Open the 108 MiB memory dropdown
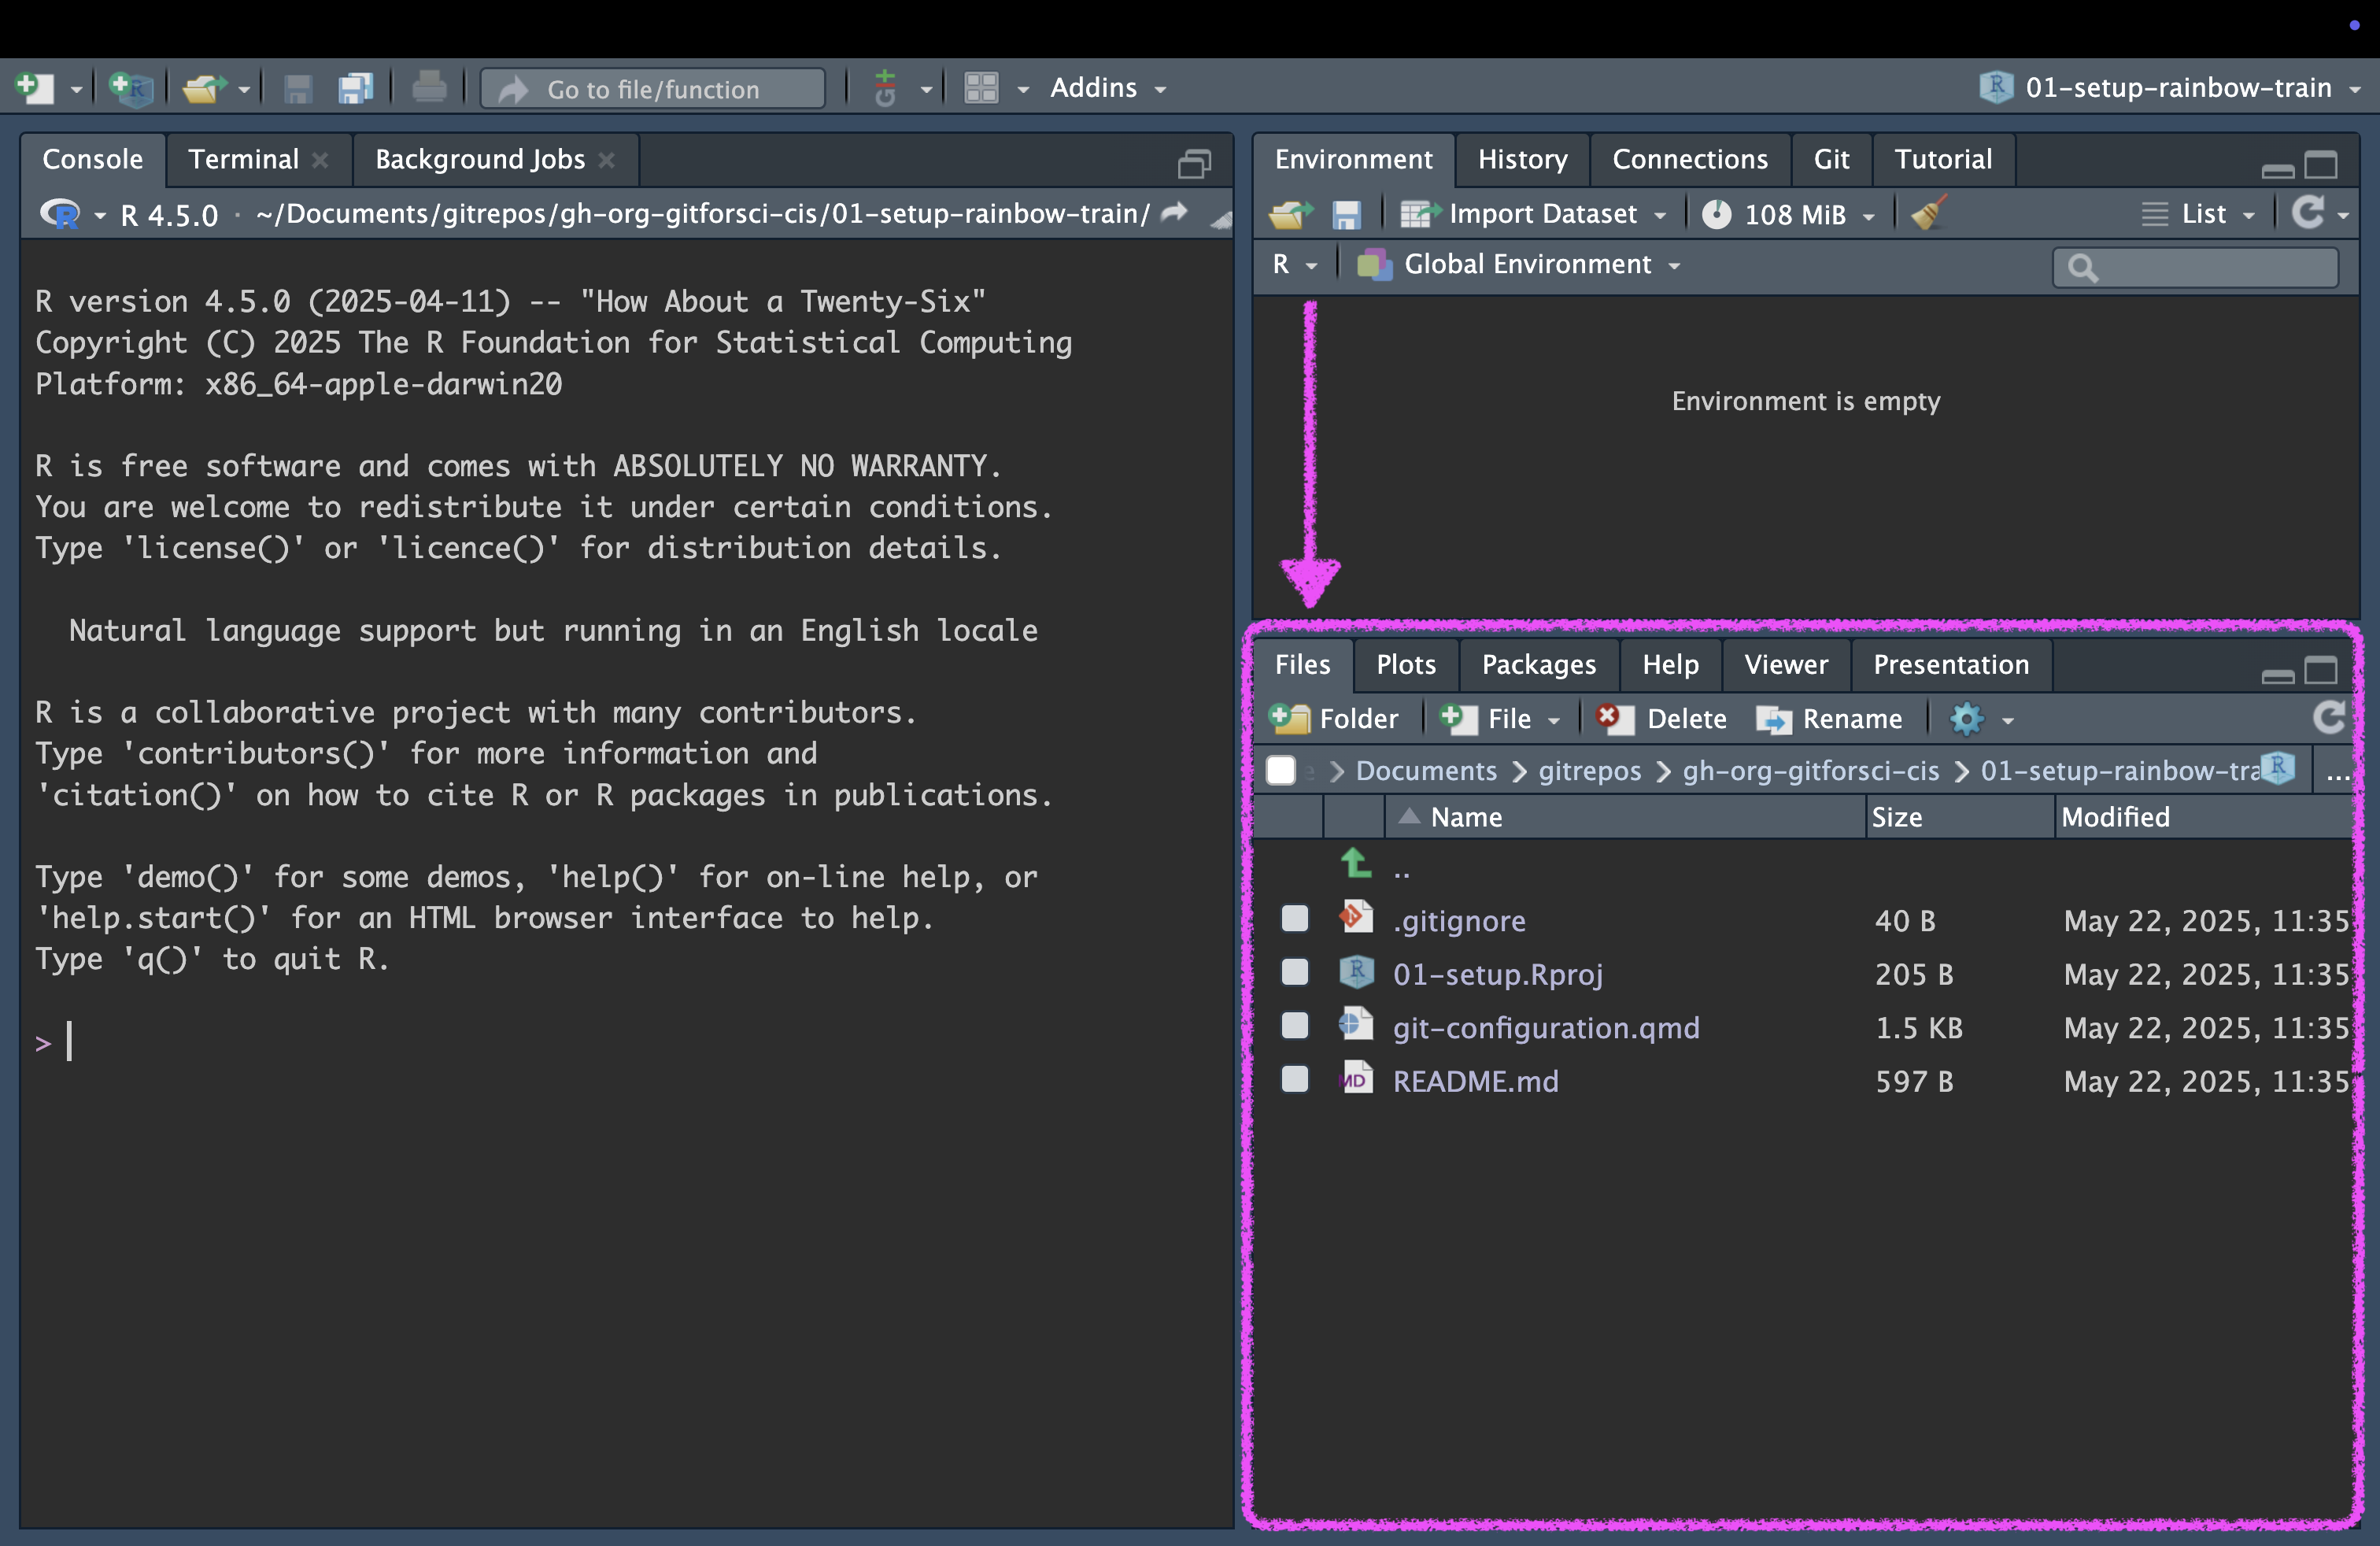2380x1546 pixels. click(1788, 214)
